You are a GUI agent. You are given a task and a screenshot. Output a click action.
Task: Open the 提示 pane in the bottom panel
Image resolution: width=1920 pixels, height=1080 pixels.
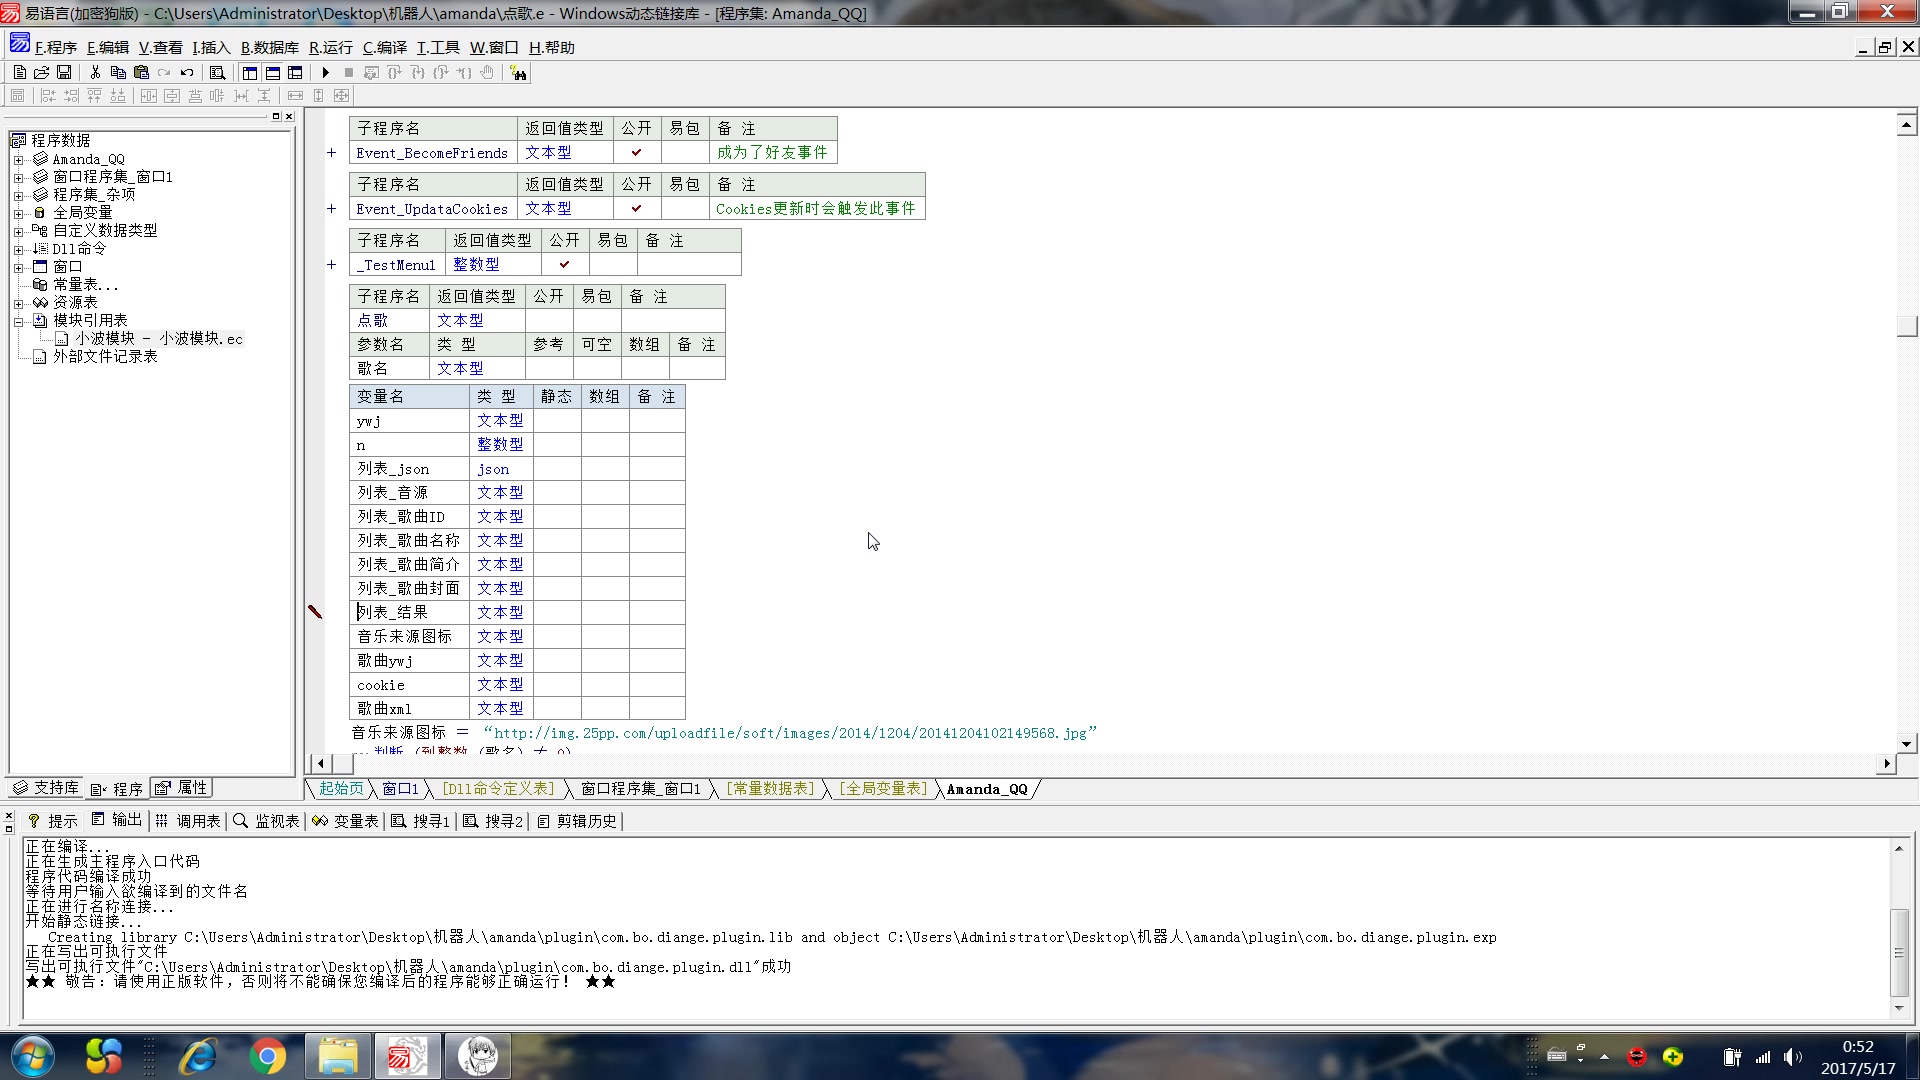pos(52,821)
